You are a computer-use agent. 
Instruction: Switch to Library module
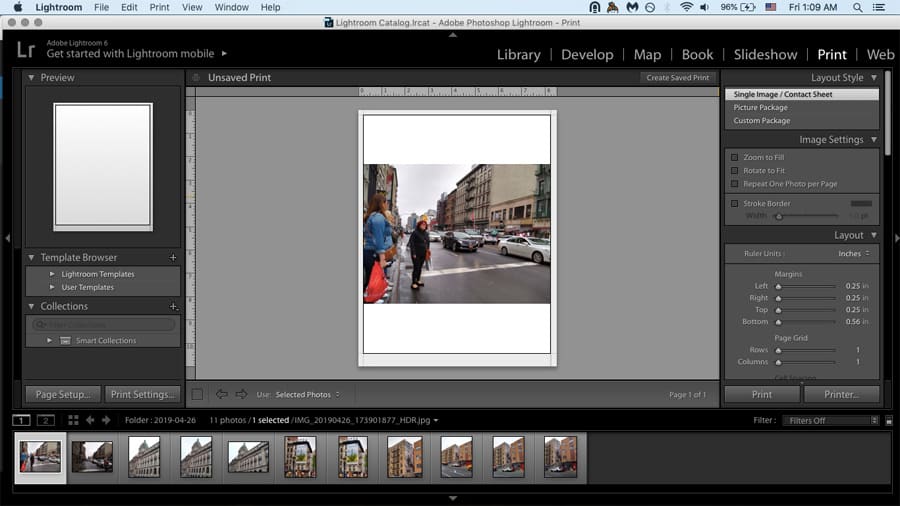(518, 55)
